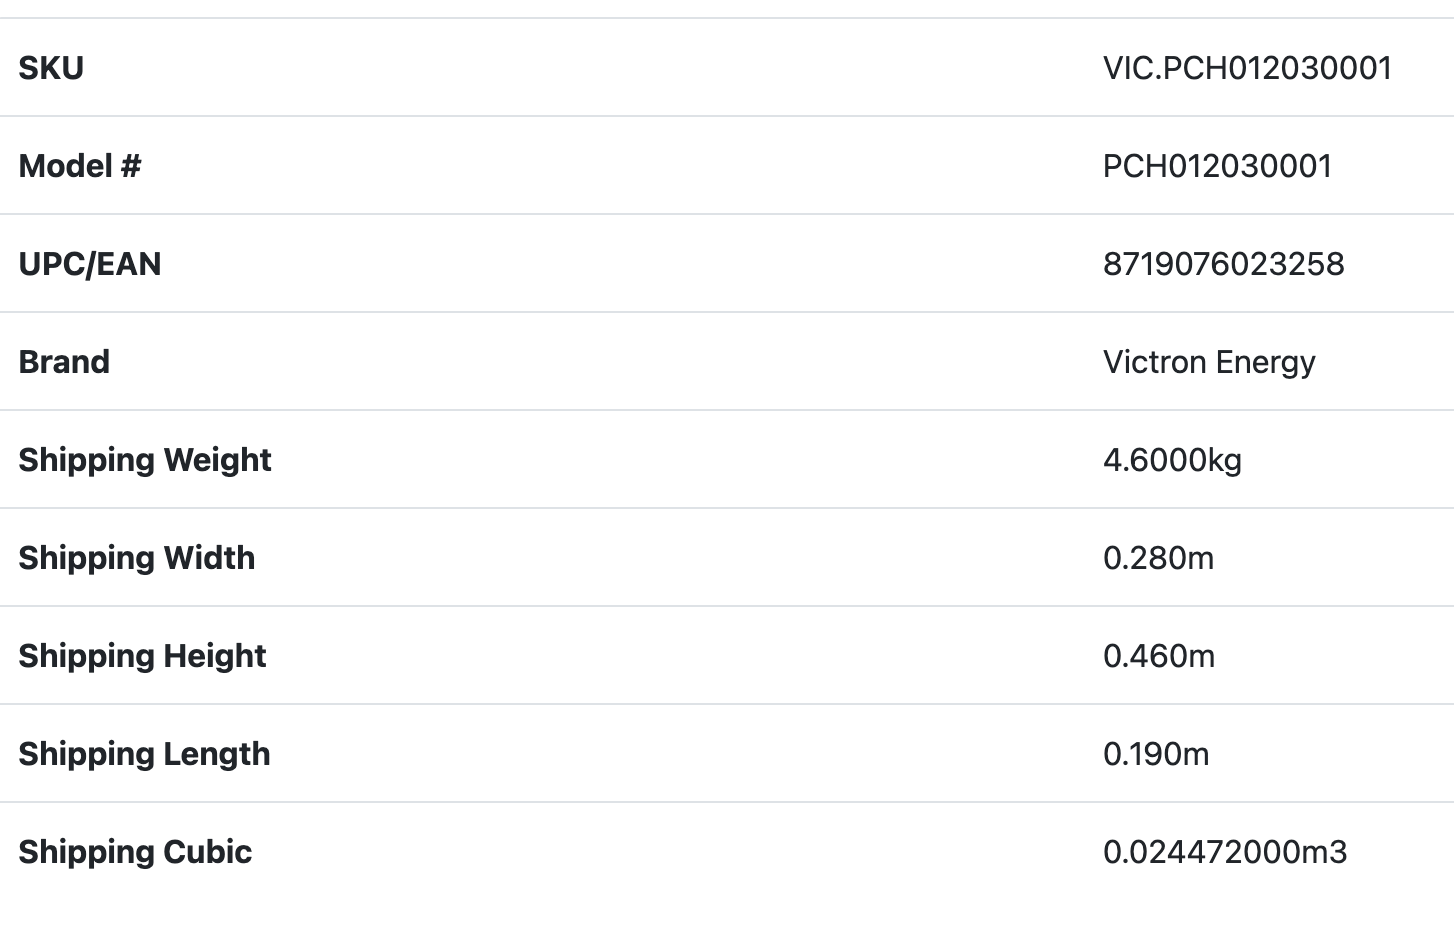
Task: Click the SKU row label
Action: click(51, 68)
